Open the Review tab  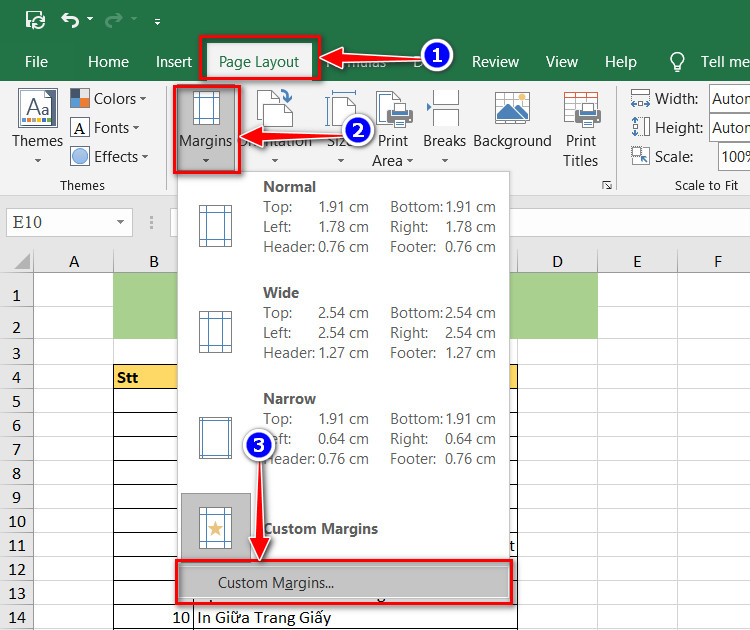495,62
